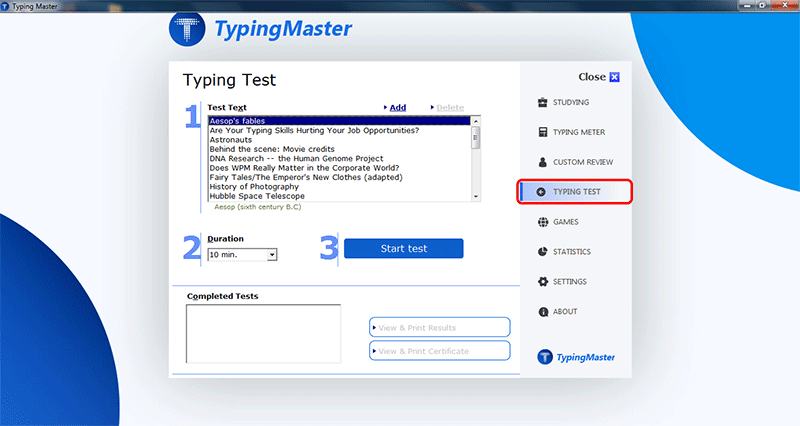Click the Delete test text link

tap(450, 108)
